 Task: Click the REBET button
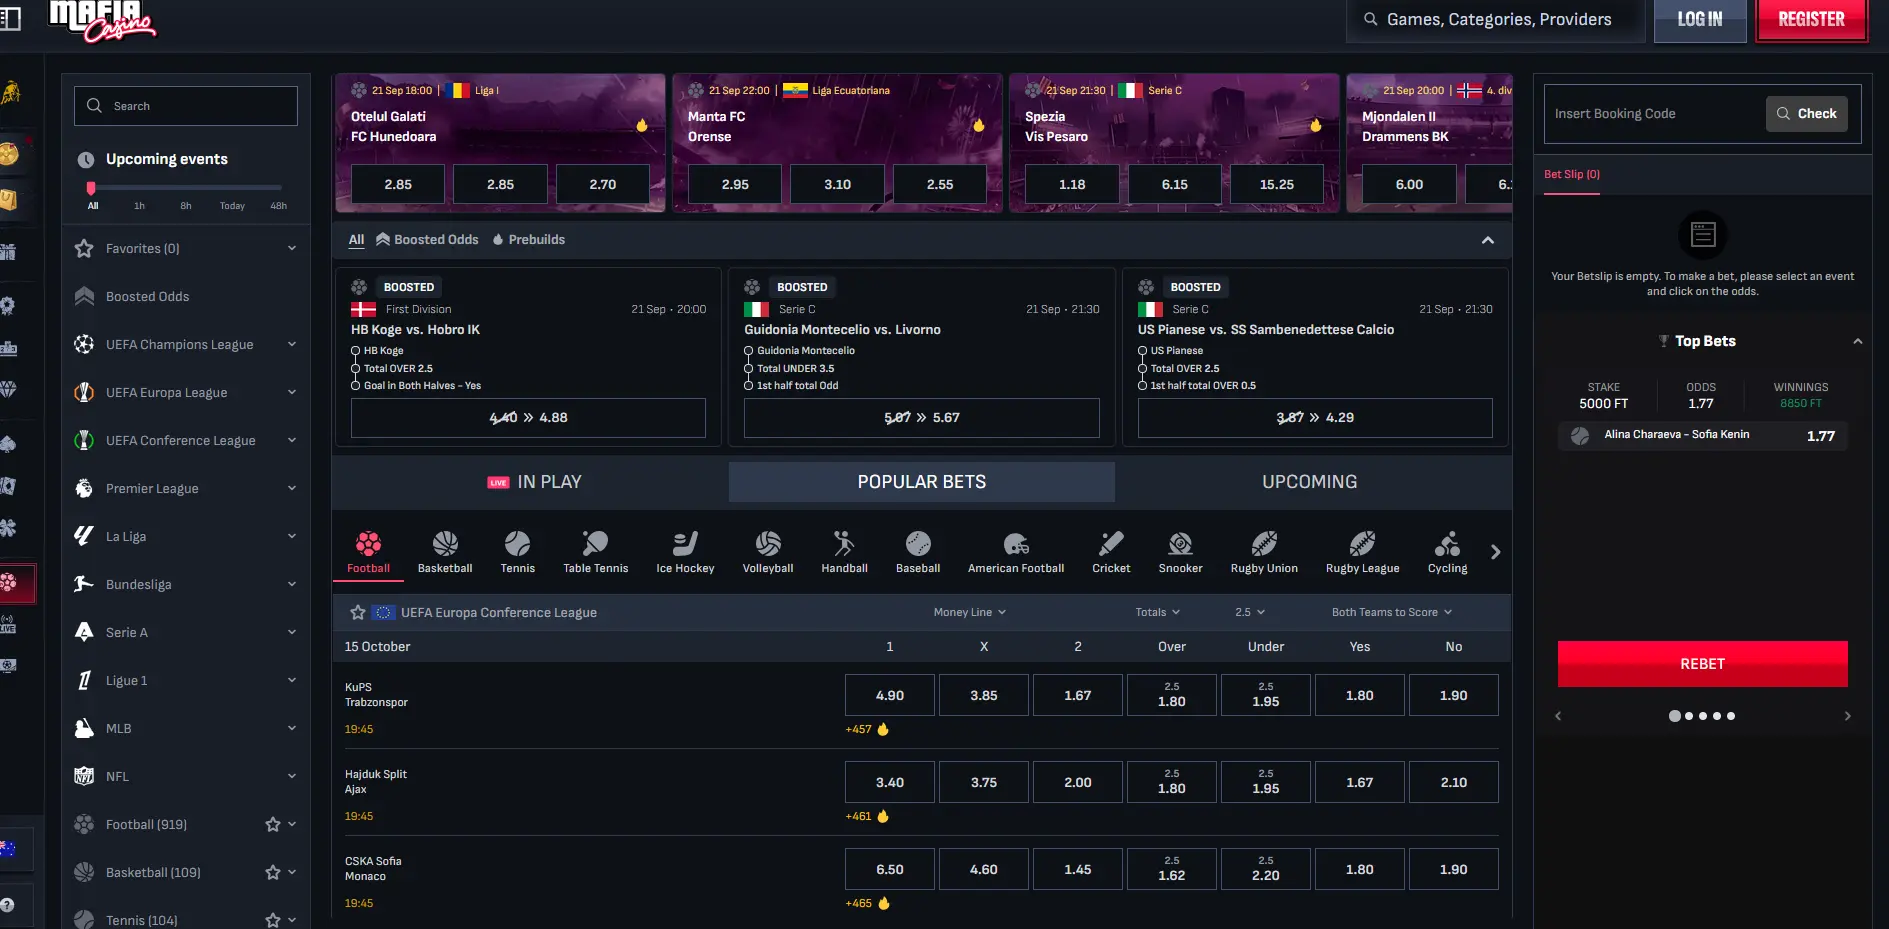click(x=1702, y=664)
